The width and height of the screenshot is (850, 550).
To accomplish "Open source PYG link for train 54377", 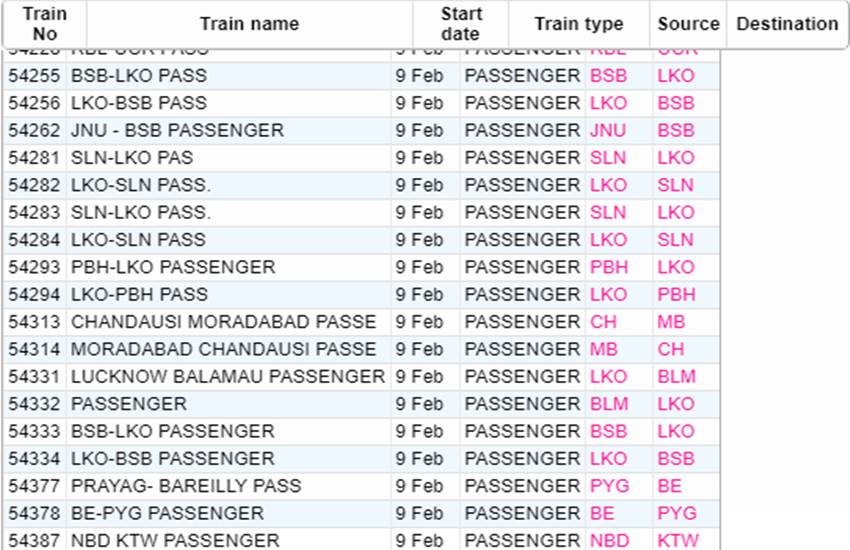I will coord(609,486).
